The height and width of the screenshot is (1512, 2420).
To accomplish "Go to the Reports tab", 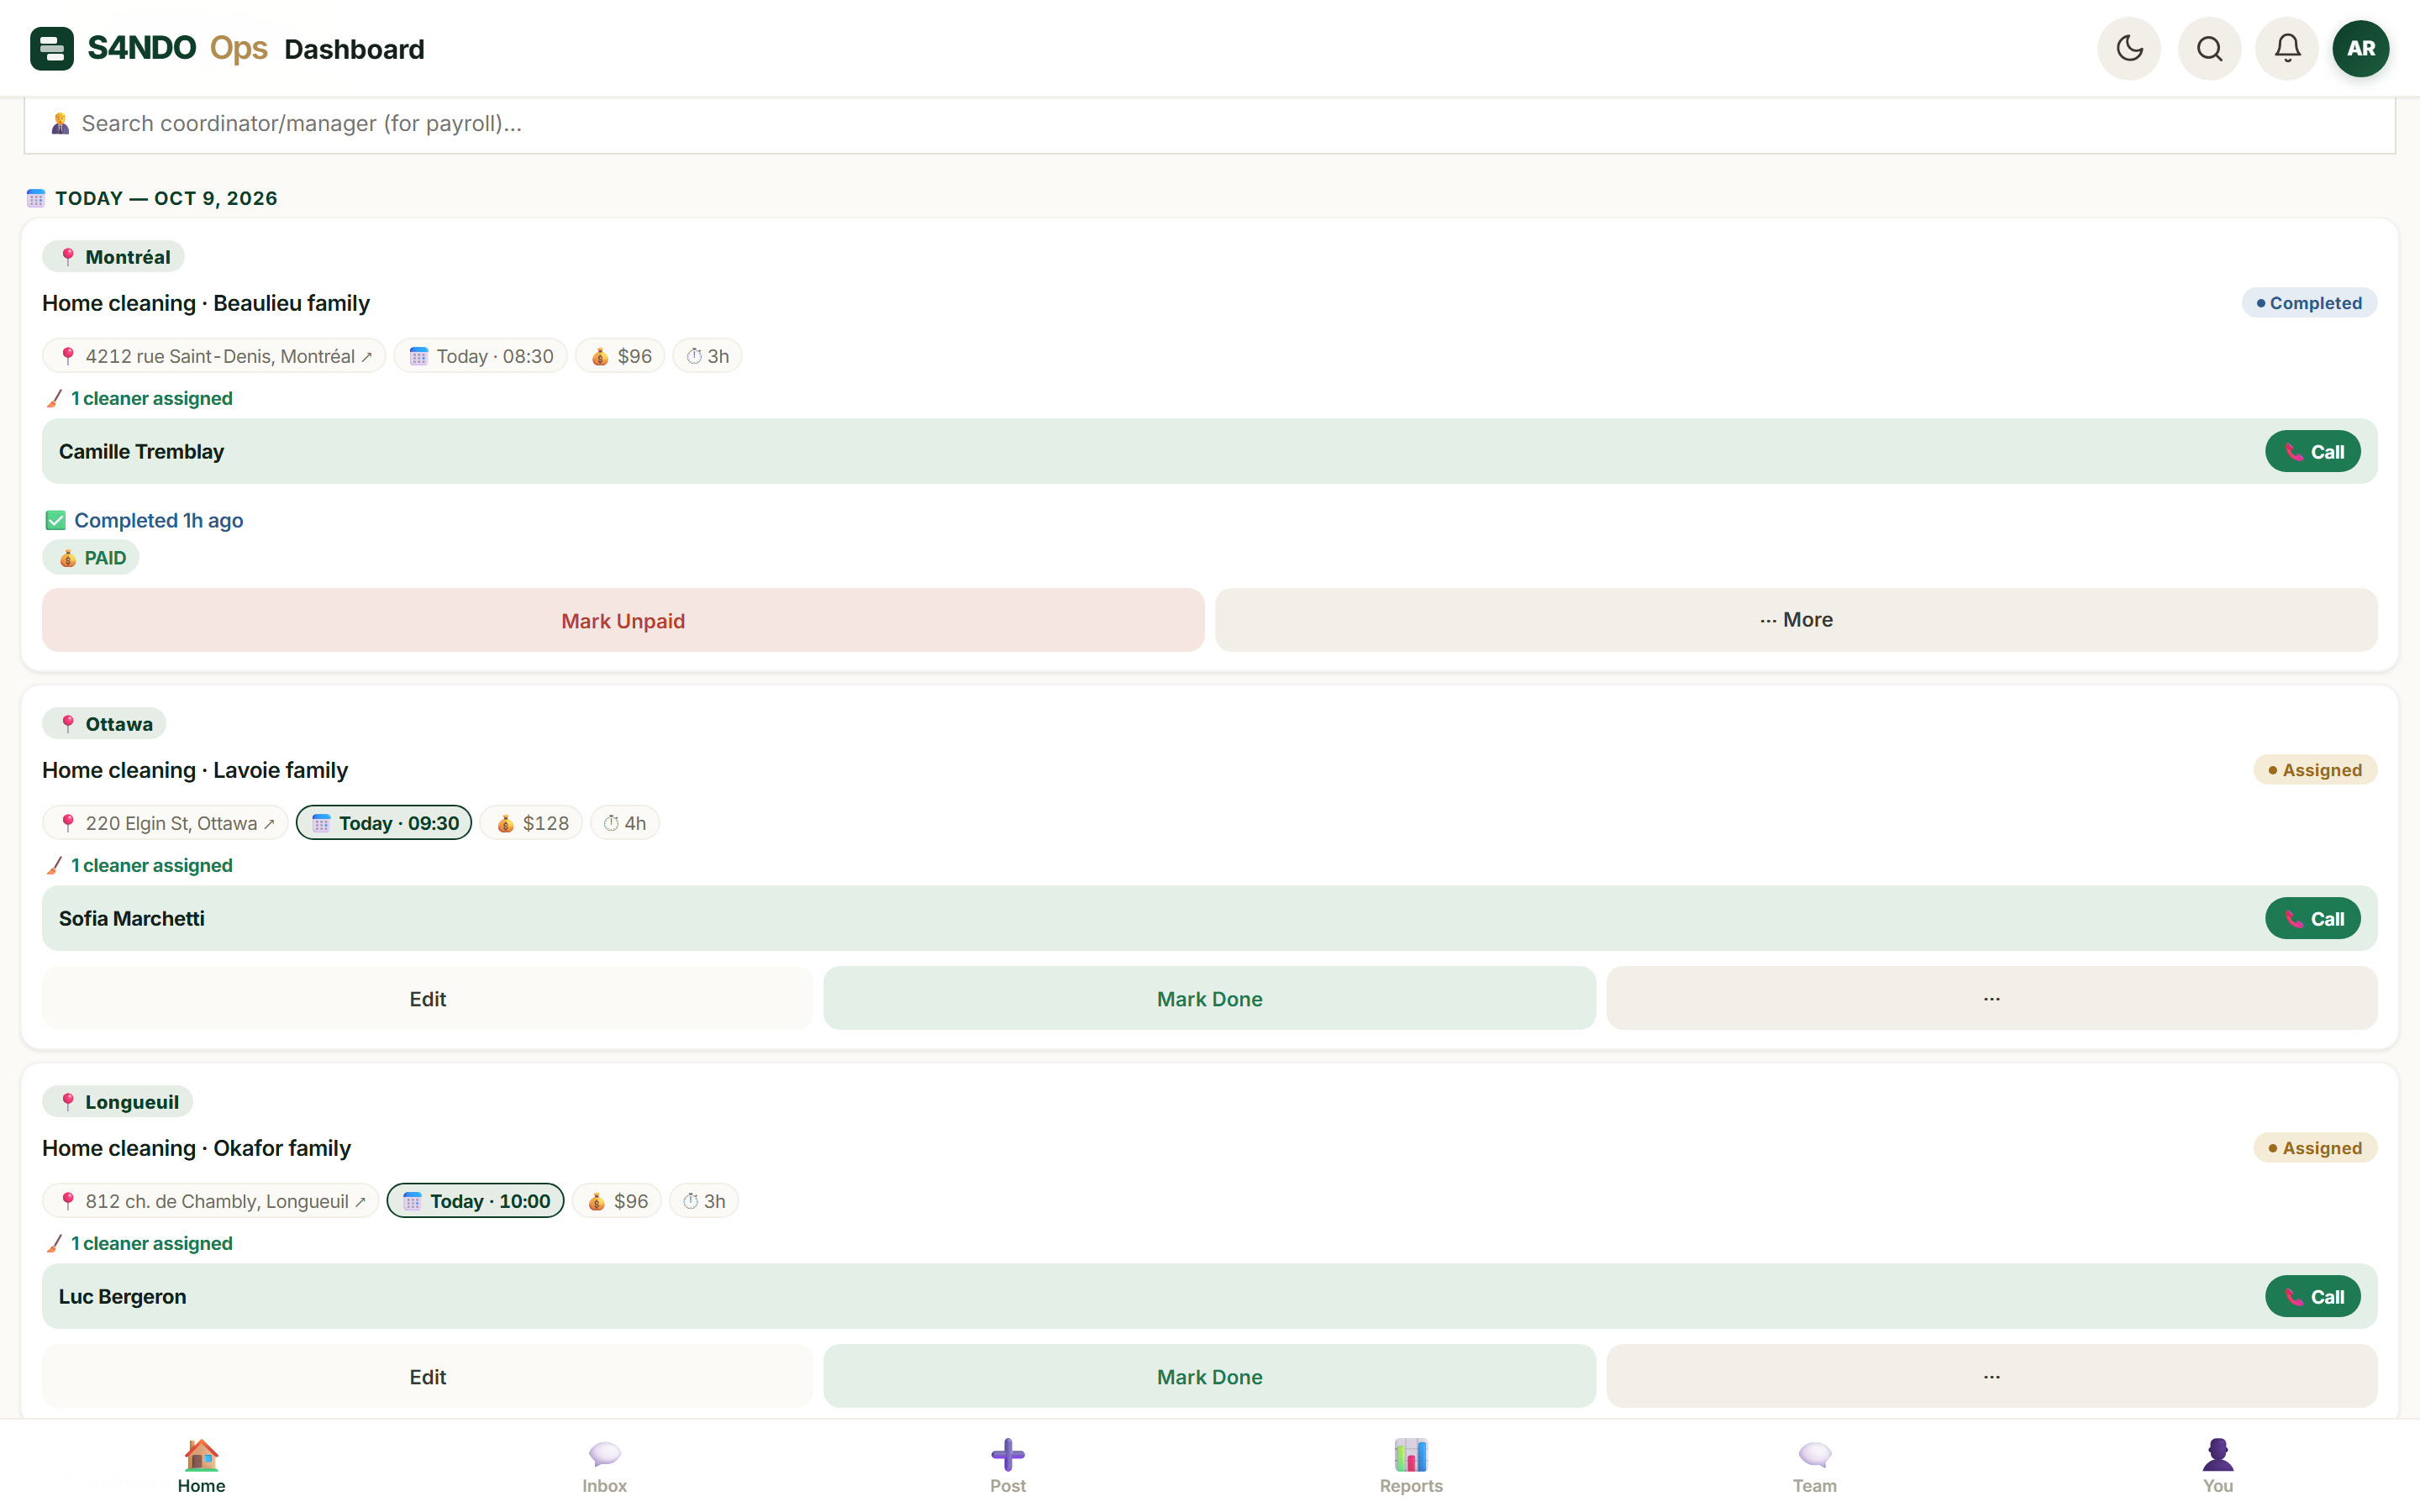I will point(1411,1466).
